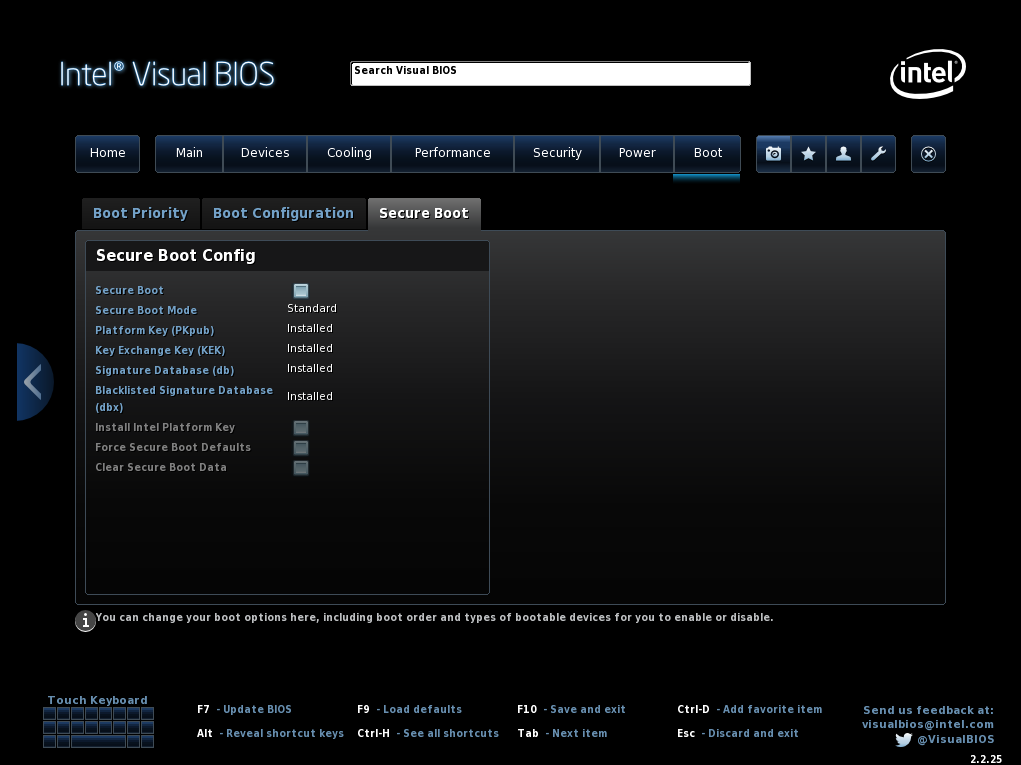Click the Intel Visual BIOS title
This screenshot has height=765, width=1021.
click(167, 74)
